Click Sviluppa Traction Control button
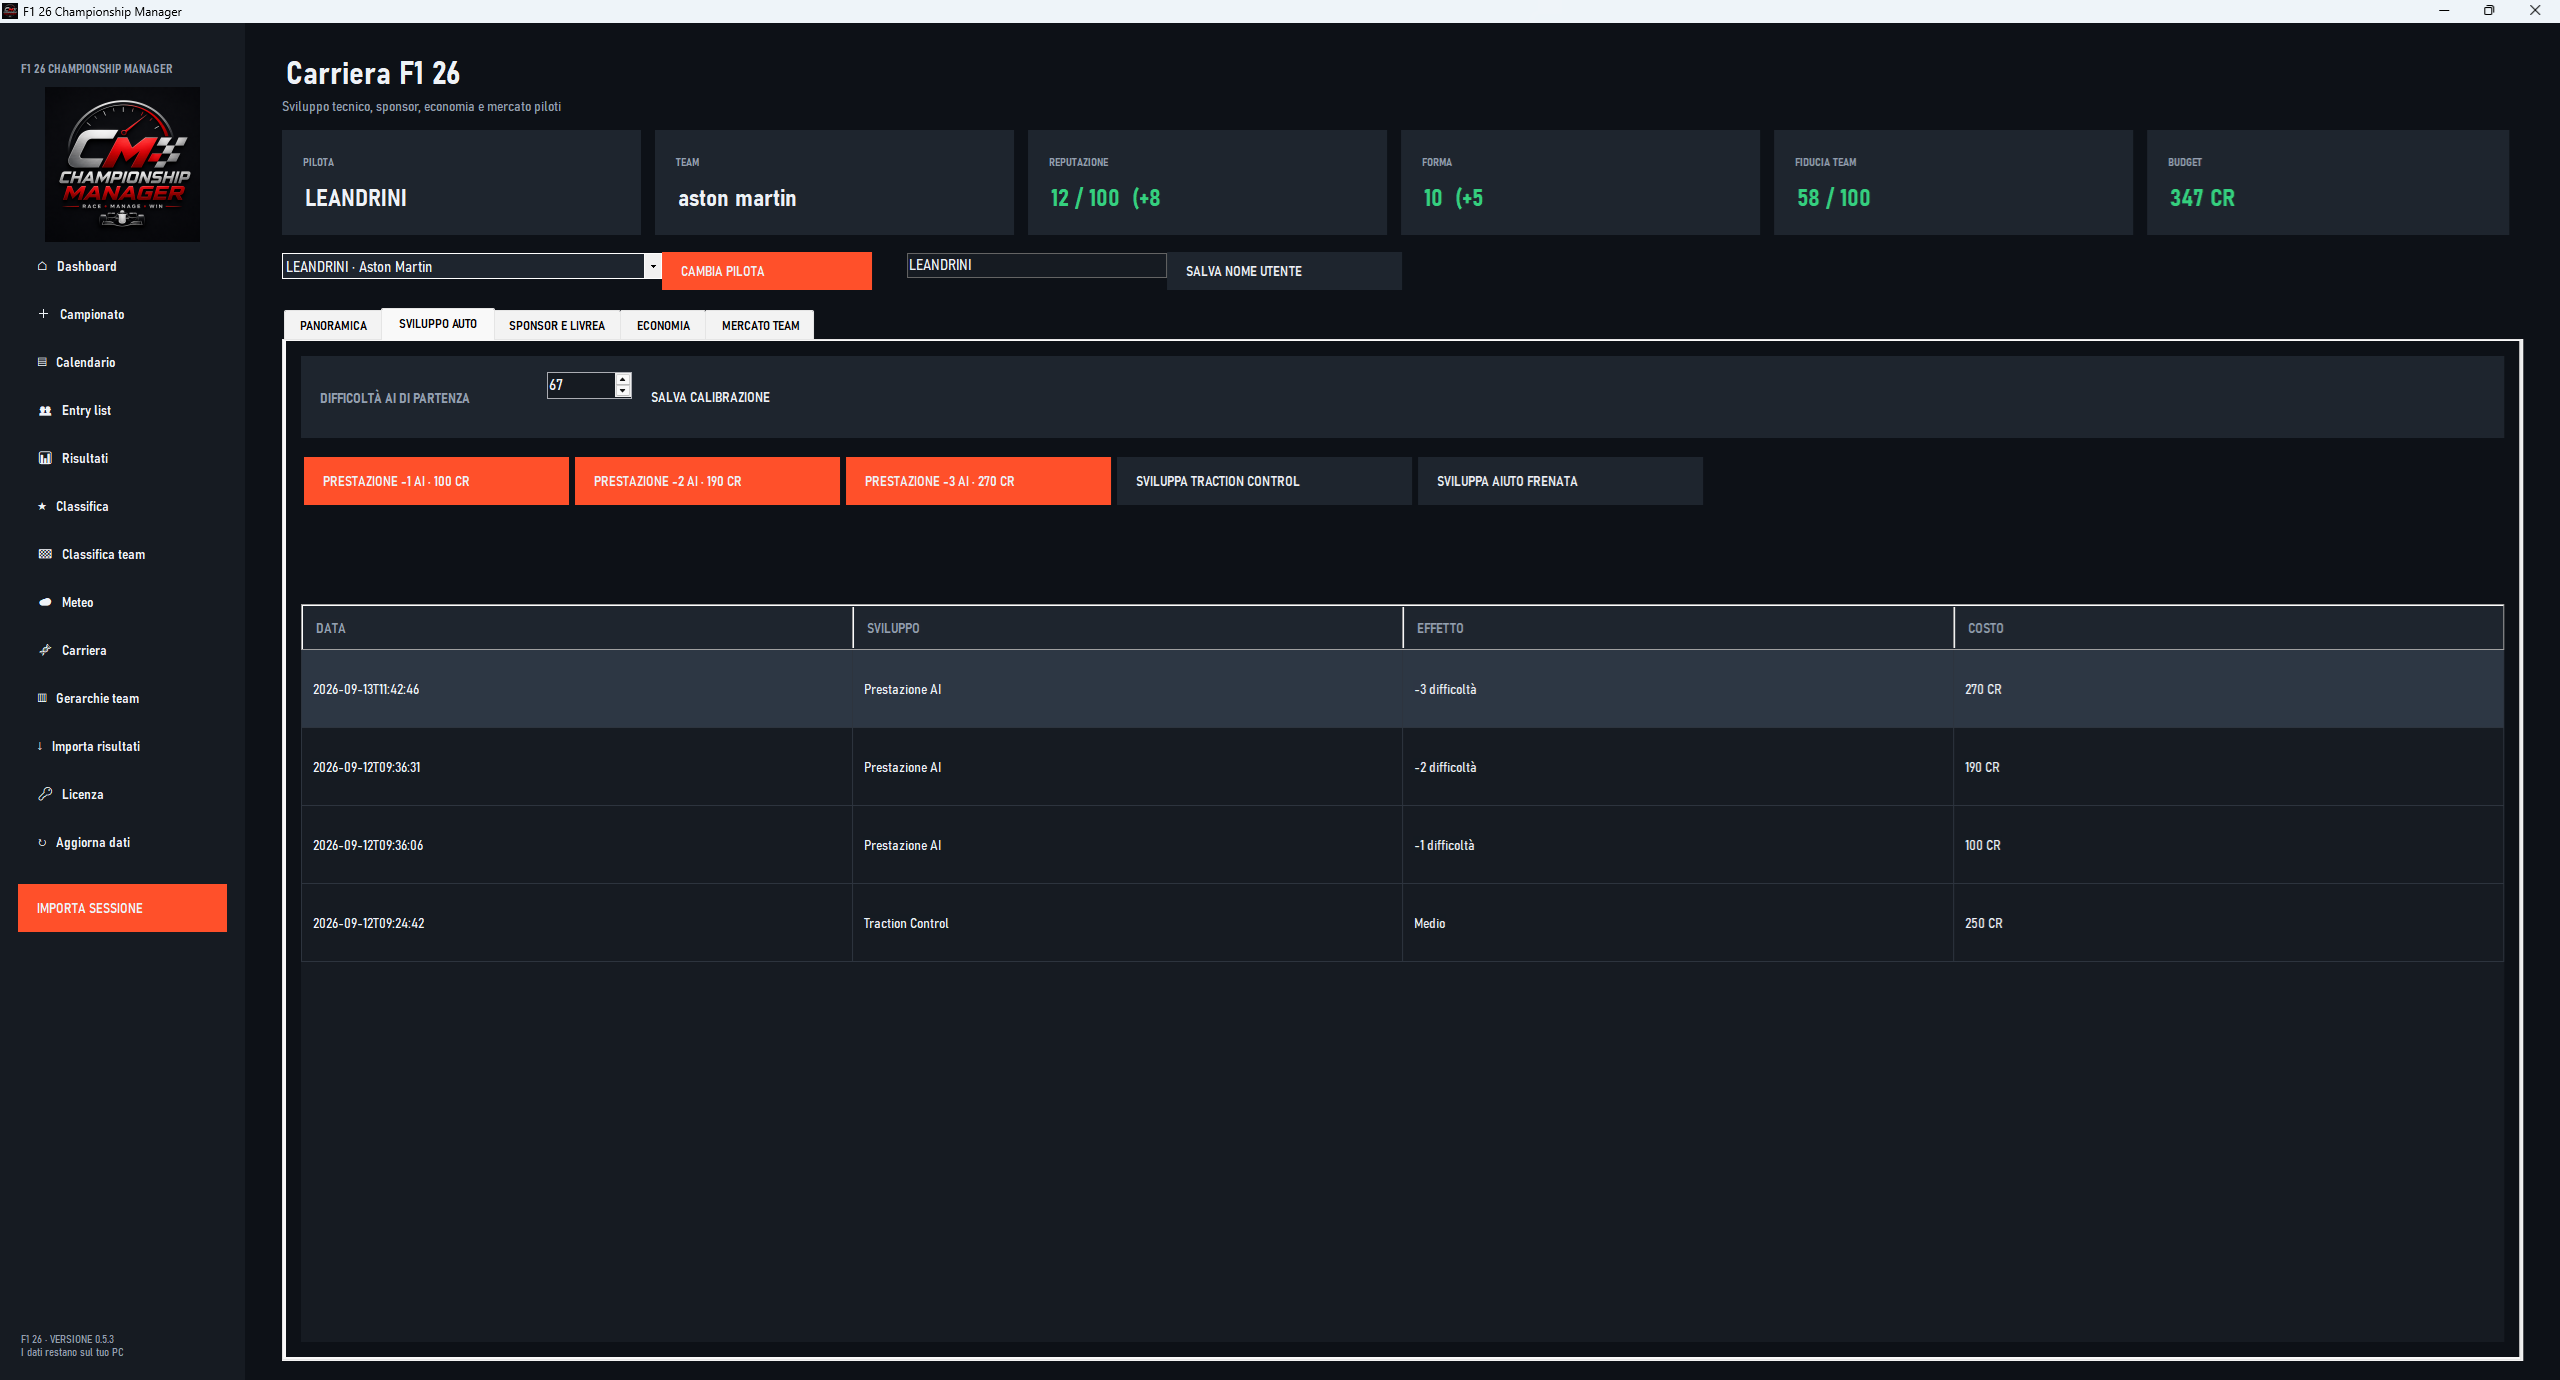Image resolution: width=2560 pixels, height=1380 pixels. point(1264,481)
